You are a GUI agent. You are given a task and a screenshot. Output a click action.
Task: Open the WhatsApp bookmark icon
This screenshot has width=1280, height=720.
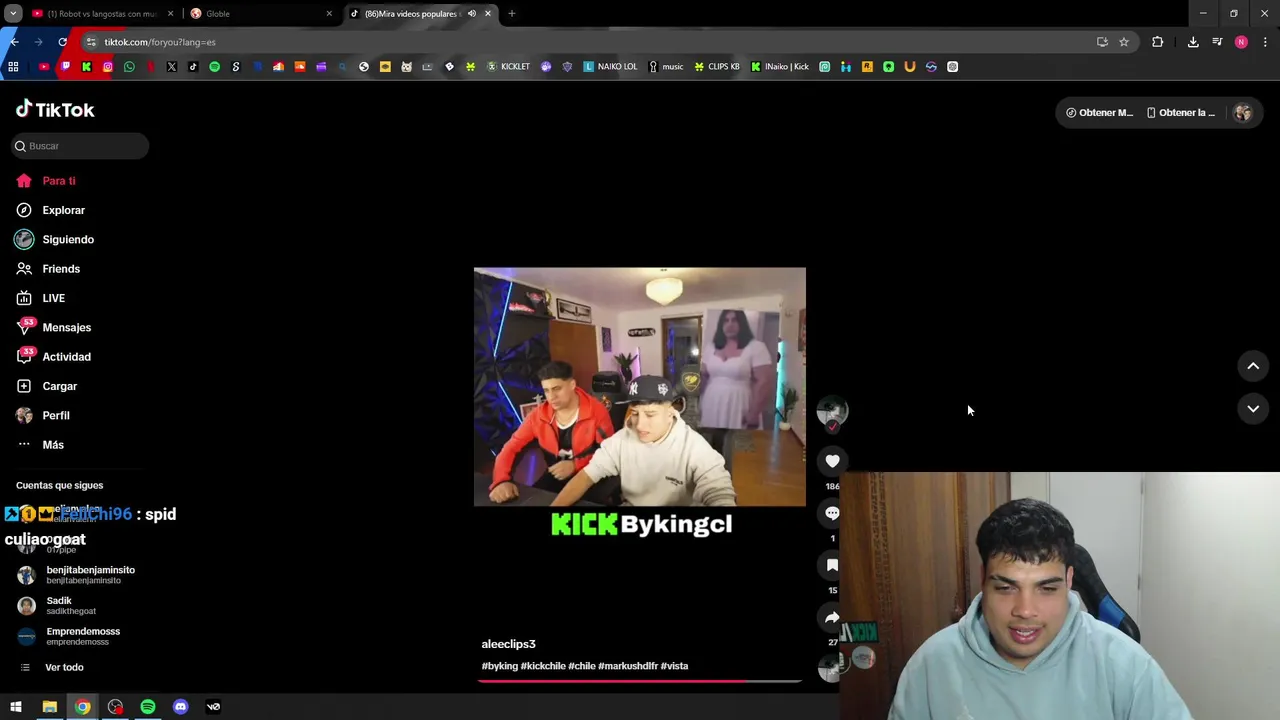(129, 67)
